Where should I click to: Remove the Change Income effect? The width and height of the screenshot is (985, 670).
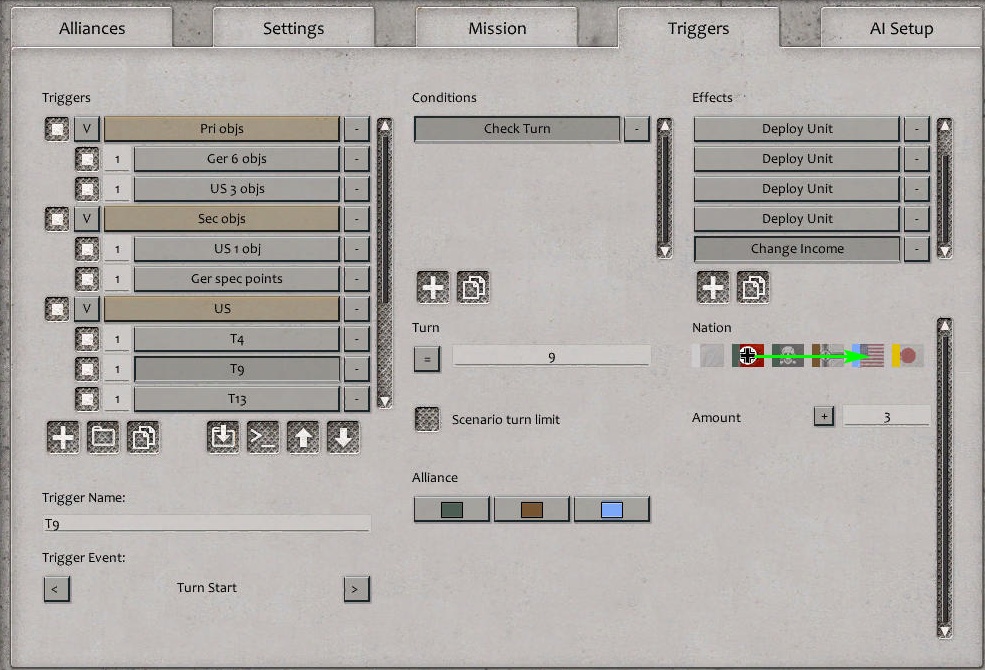coord(917,249)
